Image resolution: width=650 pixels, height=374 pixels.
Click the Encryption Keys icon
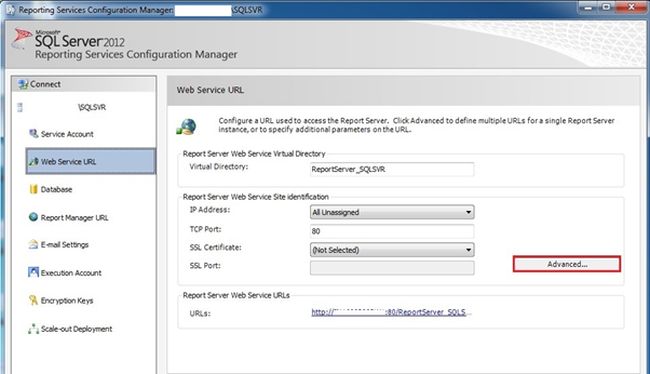tap(34, 300)
